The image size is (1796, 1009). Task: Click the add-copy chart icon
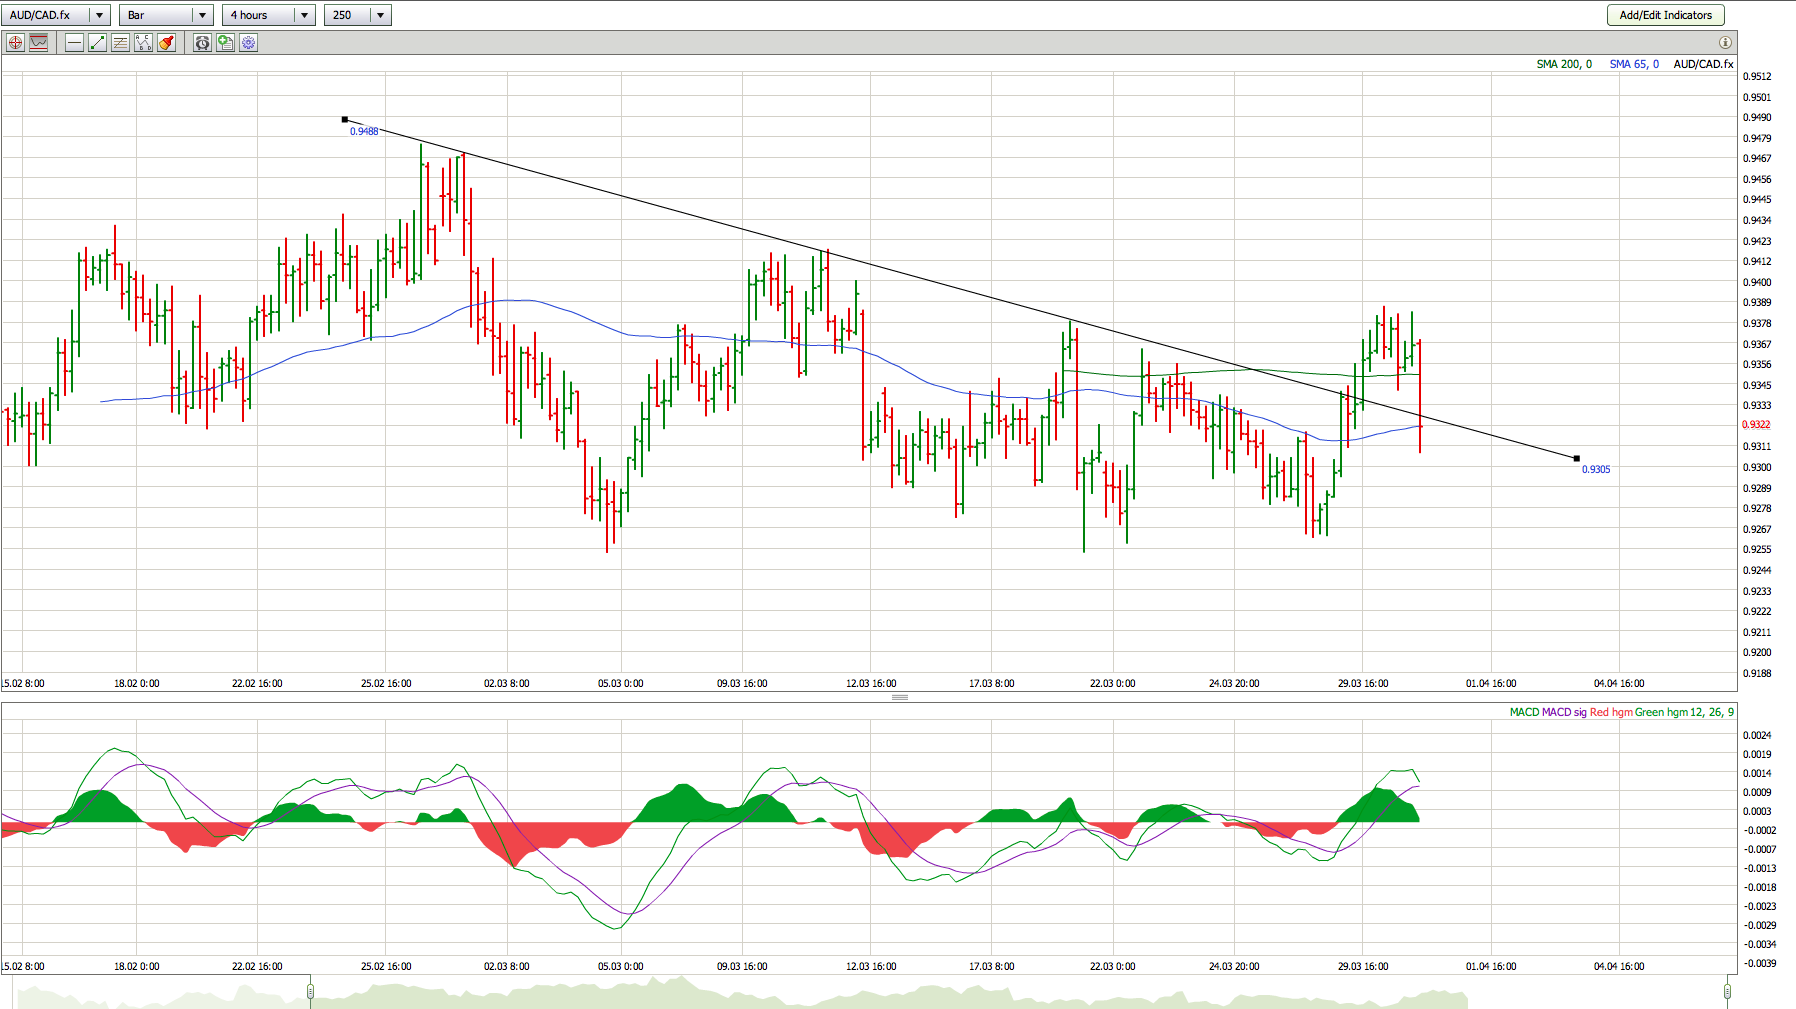(225, 43)
